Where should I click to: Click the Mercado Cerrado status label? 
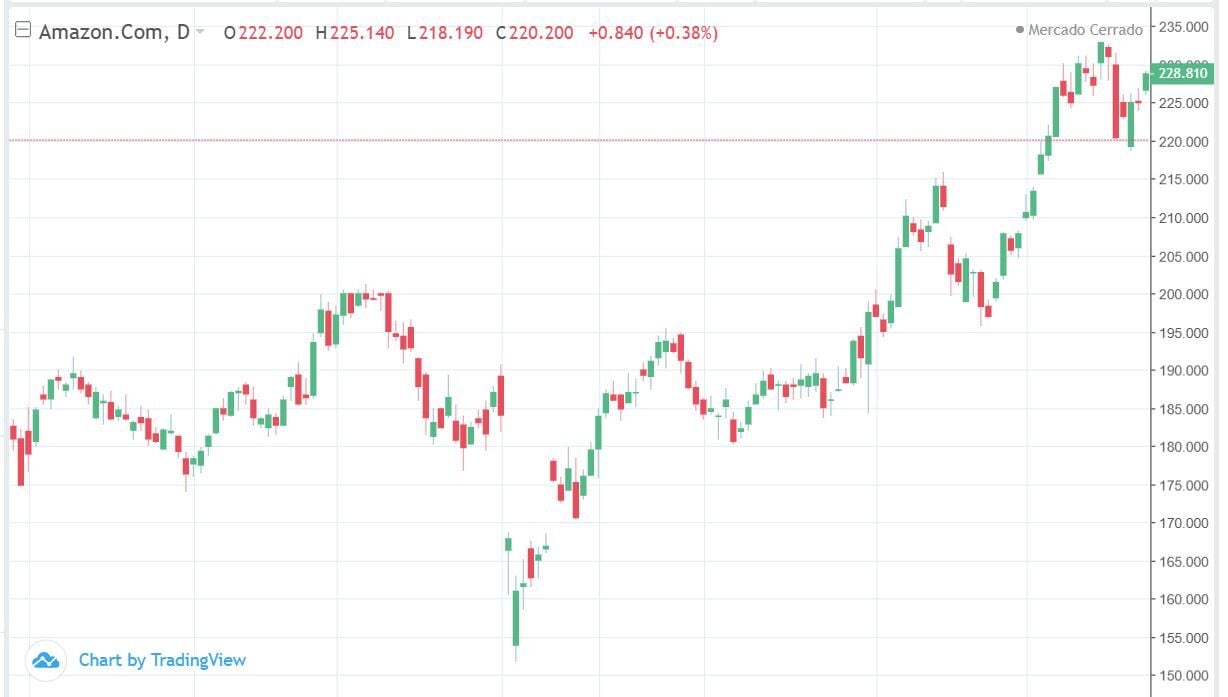(1085, 30)
